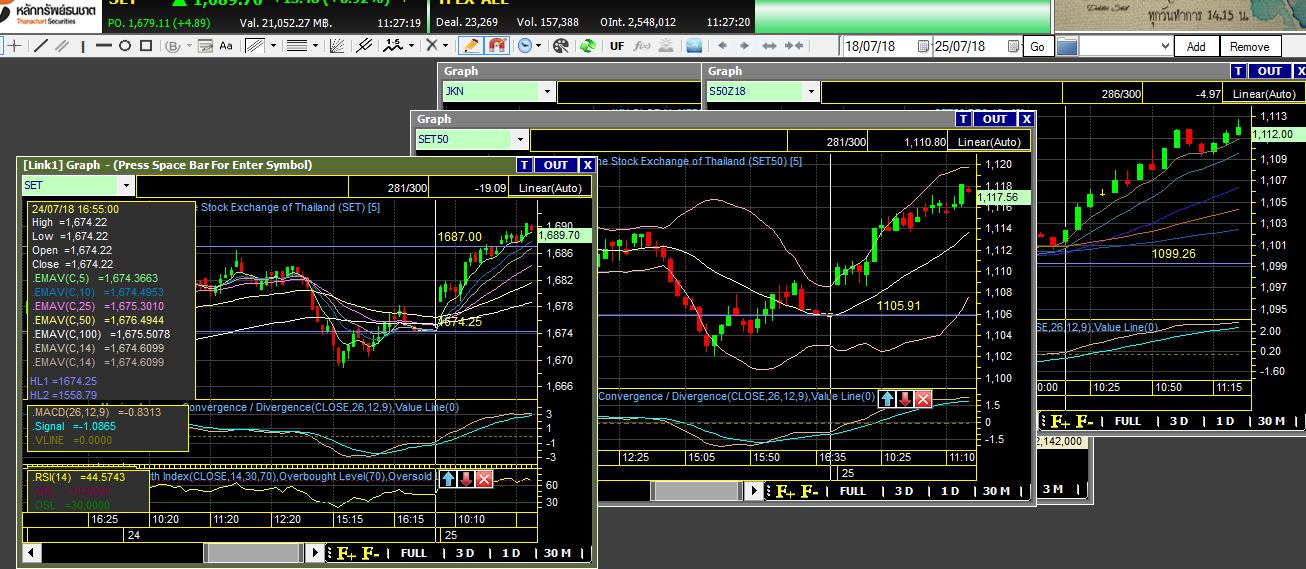
Task: Click the Remove button
Action: 1249,47
